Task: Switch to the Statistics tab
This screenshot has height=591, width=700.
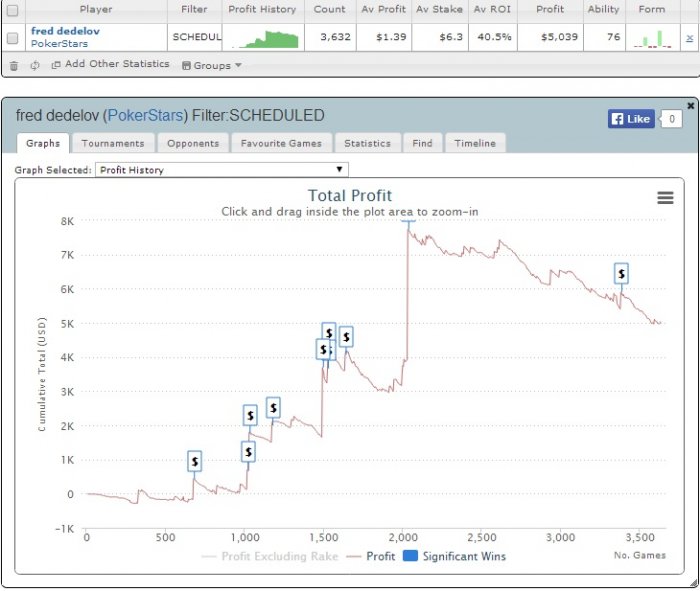Action: (x=367, y=143)
